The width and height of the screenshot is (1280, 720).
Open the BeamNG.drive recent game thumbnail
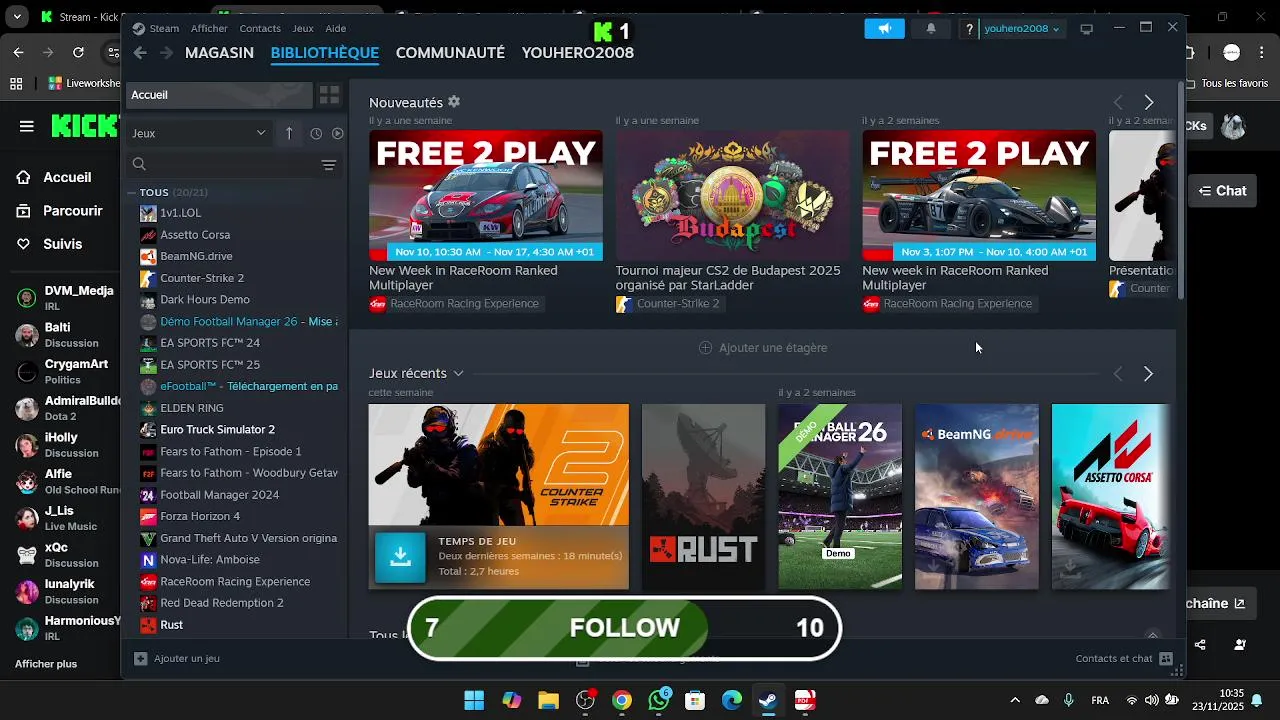(x=977, y=497)
